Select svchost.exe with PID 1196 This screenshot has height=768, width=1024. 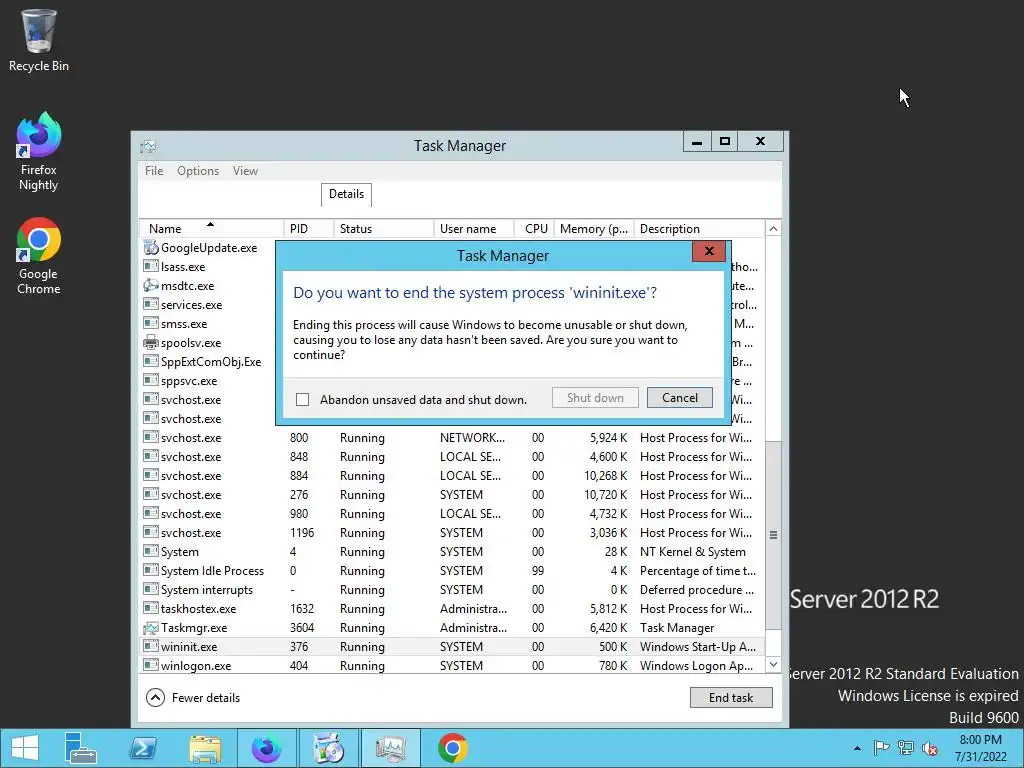pyautogui.click(x=452, y=533)
